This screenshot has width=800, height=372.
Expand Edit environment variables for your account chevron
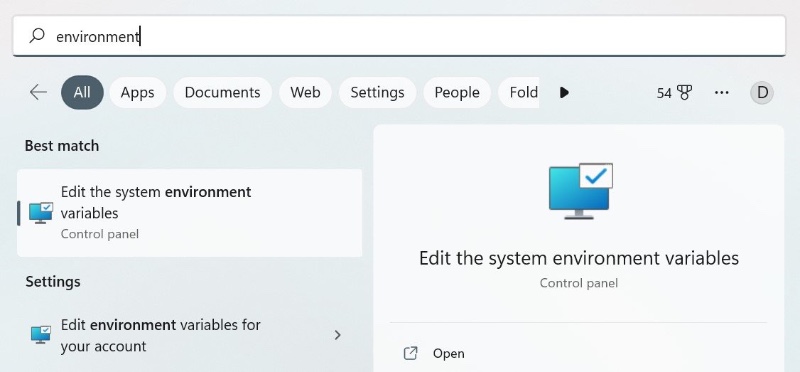point(337,335)
